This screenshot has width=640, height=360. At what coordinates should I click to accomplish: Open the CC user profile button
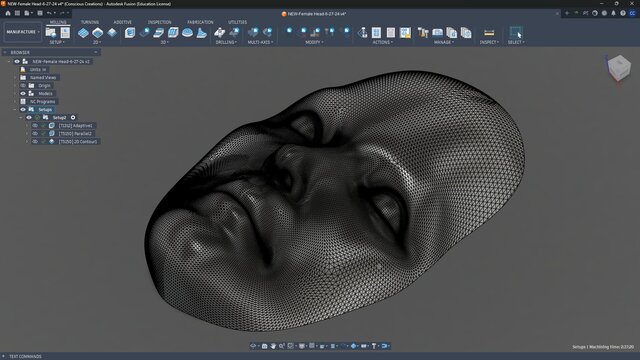point(632,13)
